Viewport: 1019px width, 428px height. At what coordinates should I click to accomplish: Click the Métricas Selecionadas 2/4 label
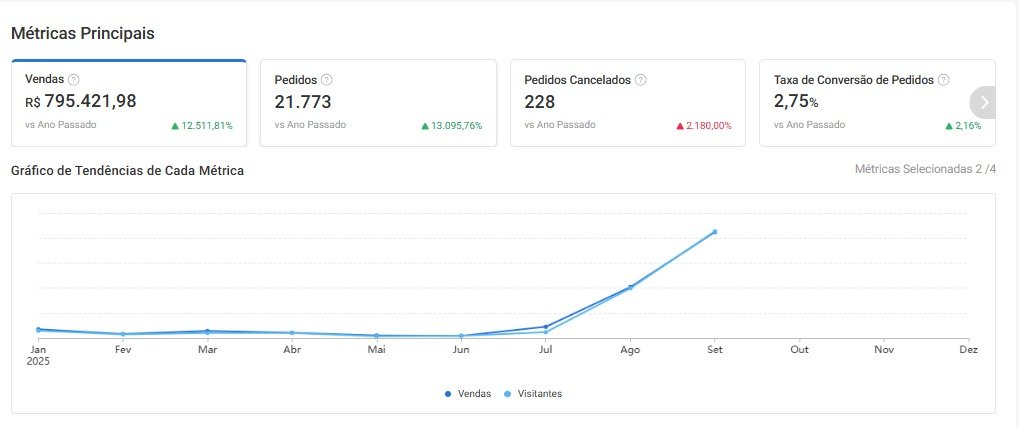click(925, 170)
